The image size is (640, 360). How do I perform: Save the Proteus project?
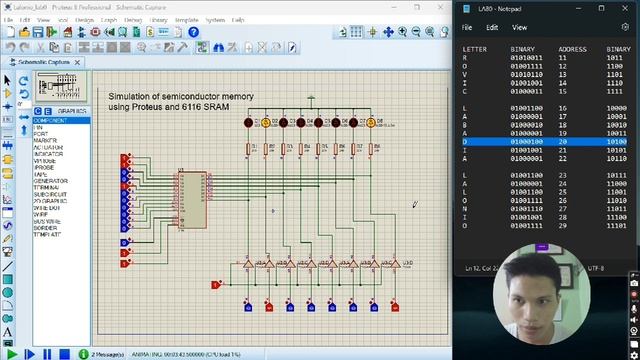[38, 32]
